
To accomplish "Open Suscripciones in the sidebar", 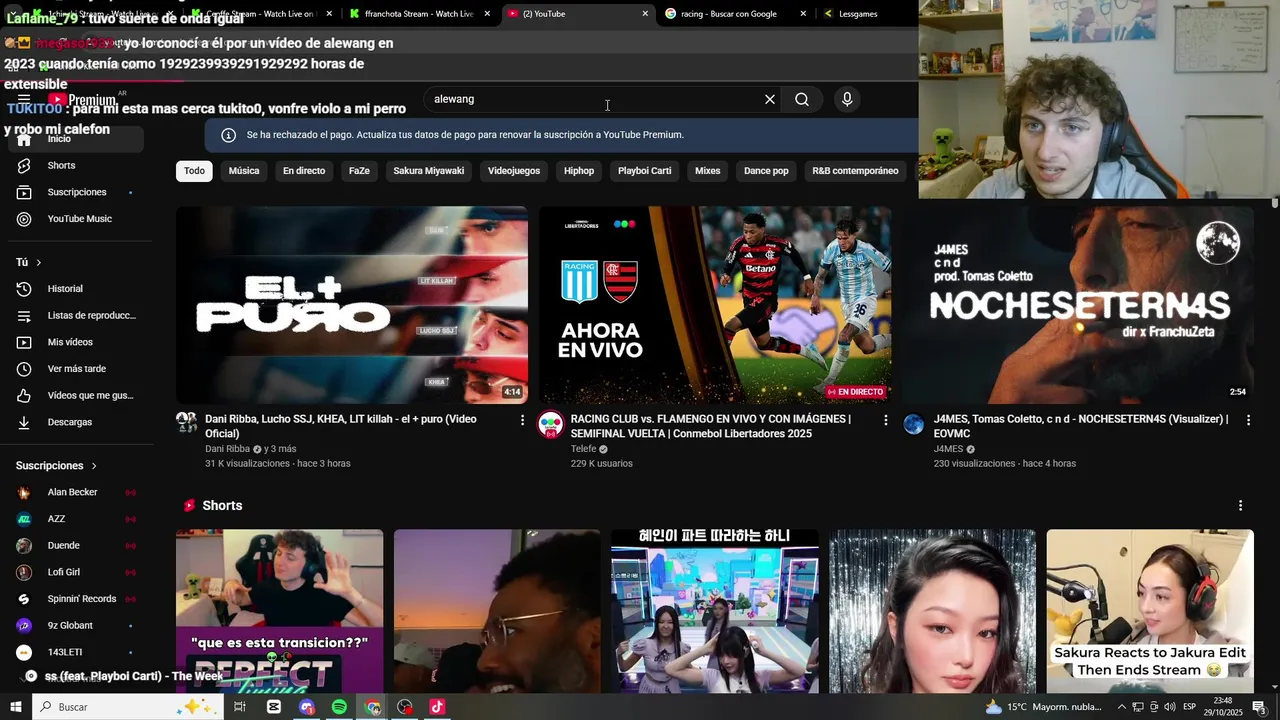I will coord(77,192).
